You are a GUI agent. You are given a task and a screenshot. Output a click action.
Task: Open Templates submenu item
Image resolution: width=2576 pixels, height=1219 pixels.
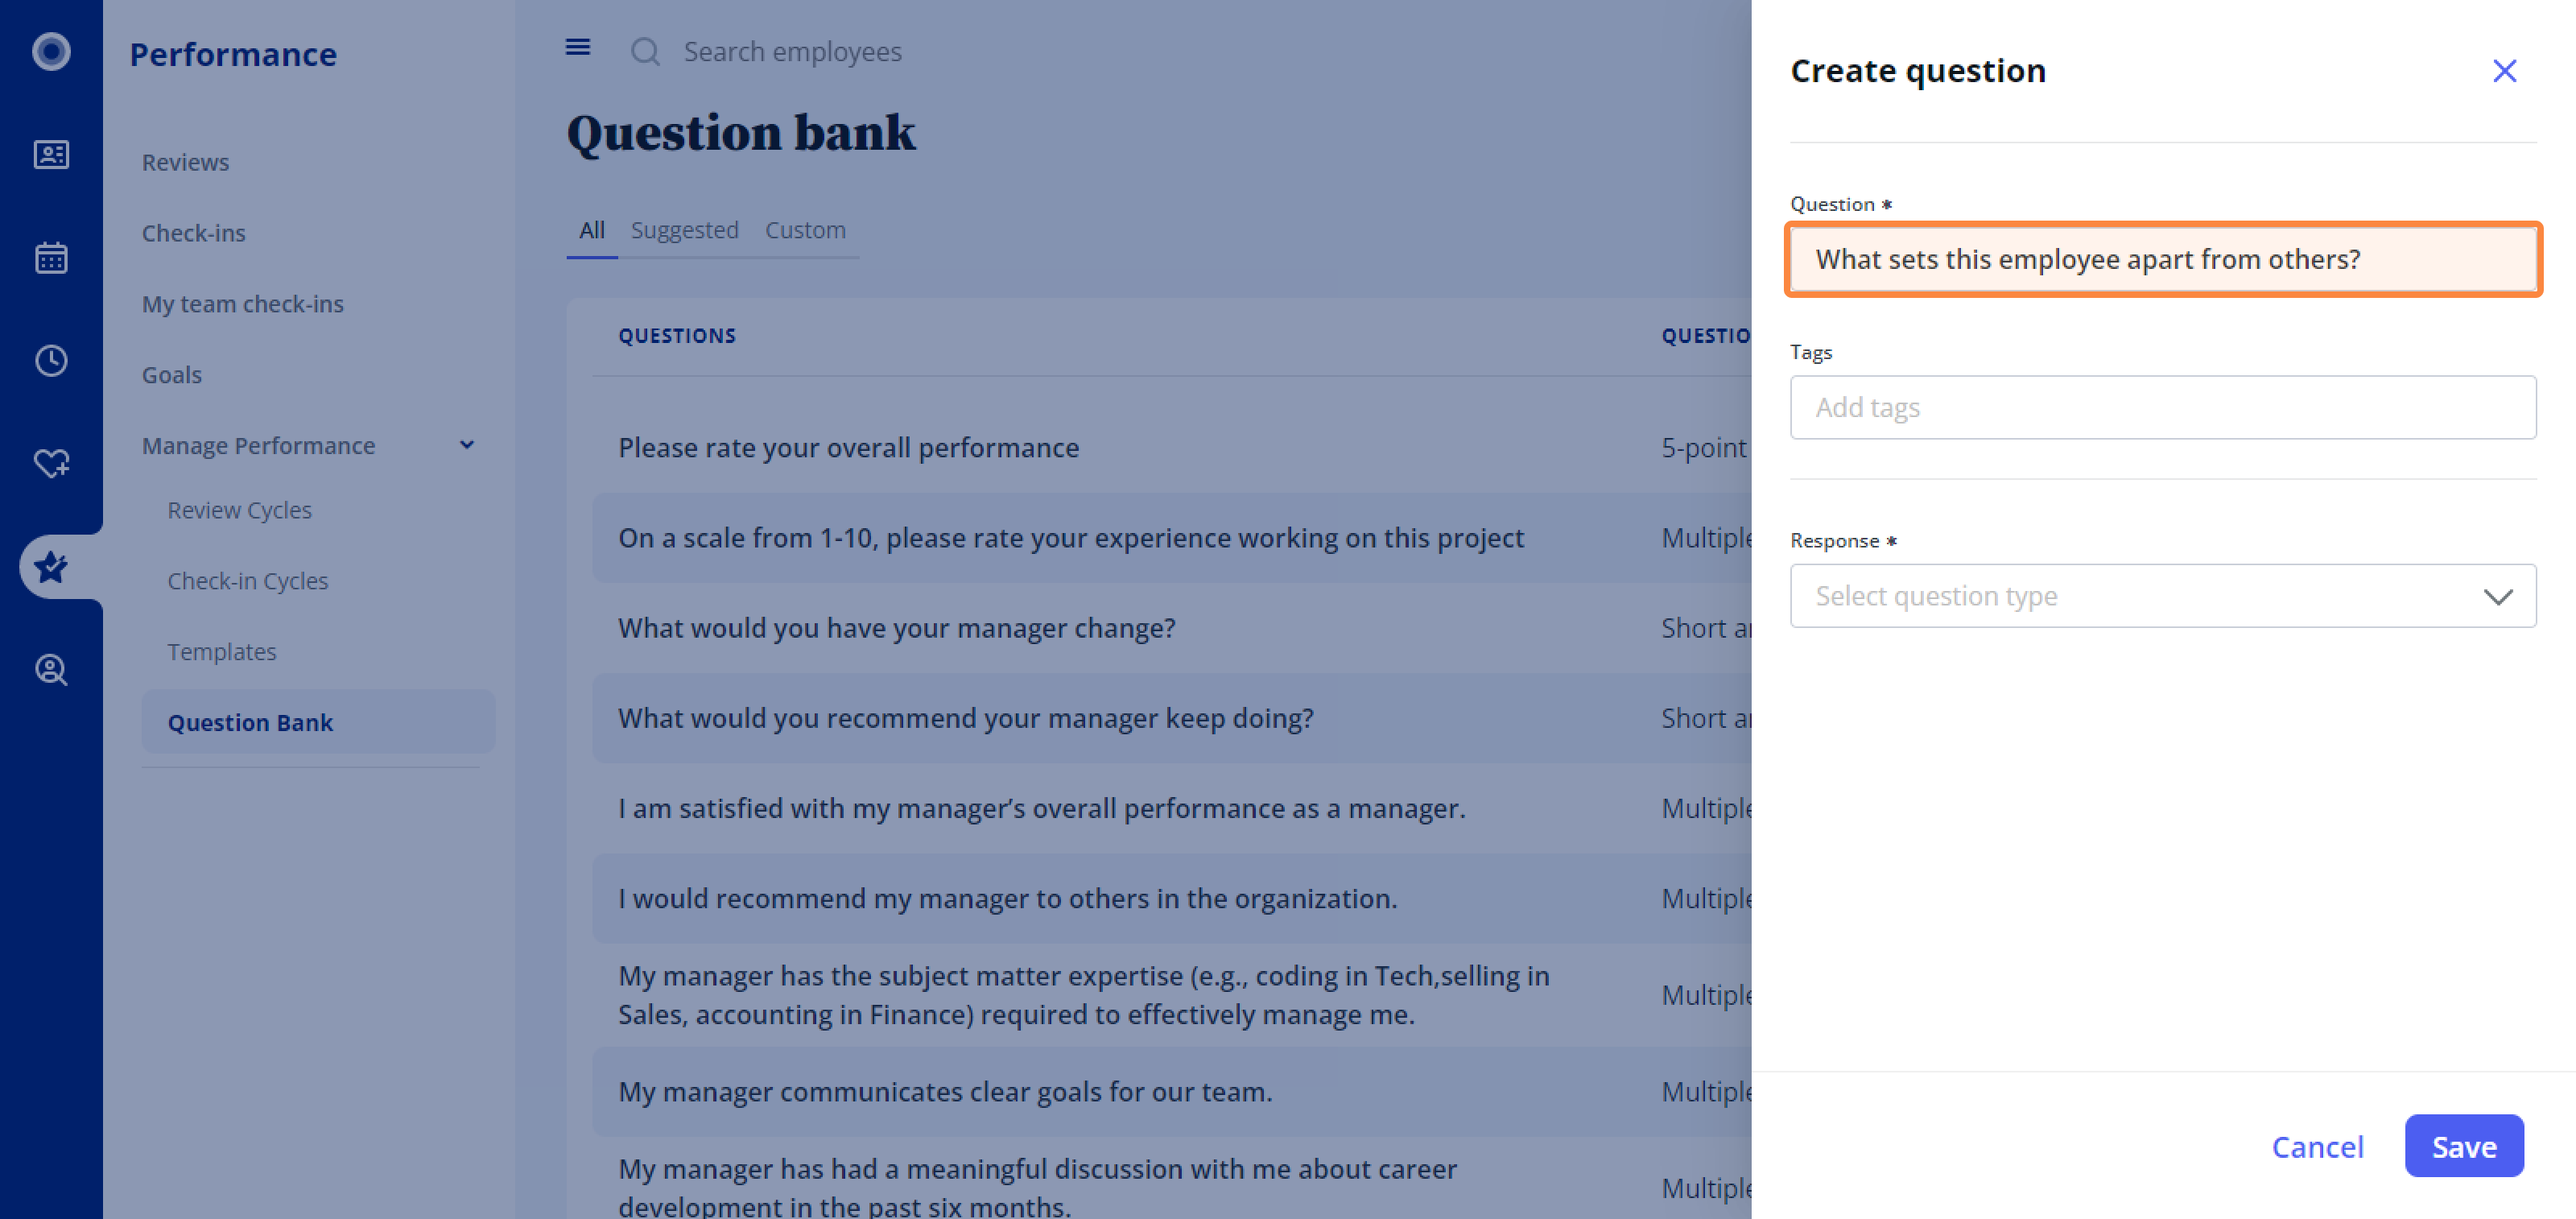[x=221, y=652]
